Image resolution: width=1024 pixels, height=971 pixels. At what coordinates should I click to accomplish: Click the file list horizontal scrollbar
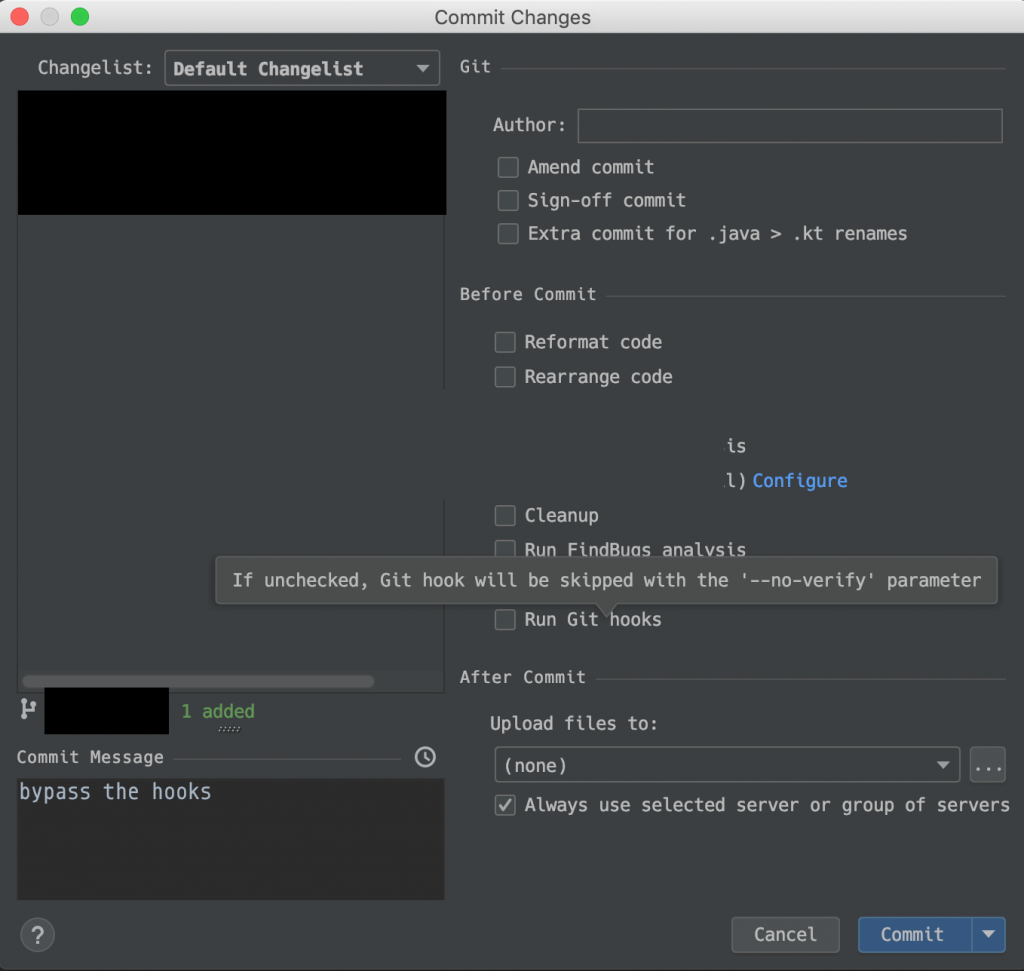198,681
